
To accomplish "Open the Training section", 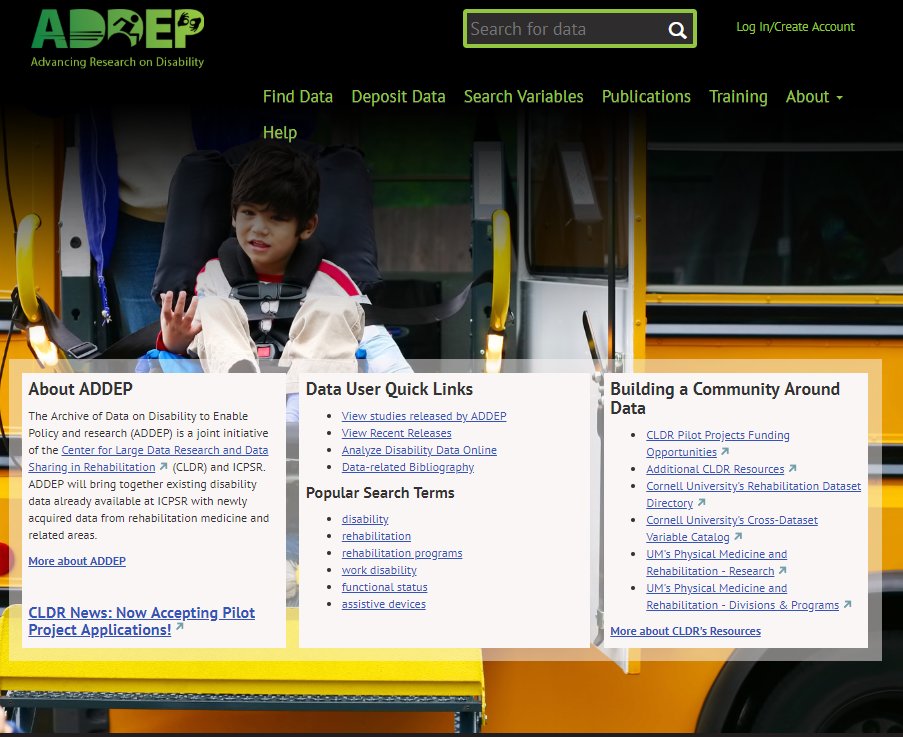I will coord(738,96).
